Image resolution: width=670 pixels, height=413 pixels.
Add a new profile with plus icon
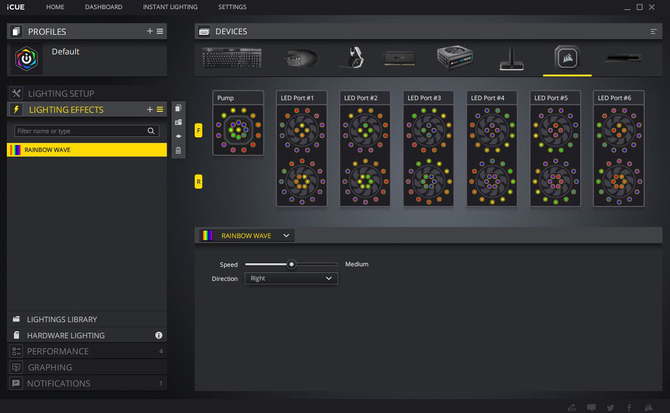(x=150, y=31)
